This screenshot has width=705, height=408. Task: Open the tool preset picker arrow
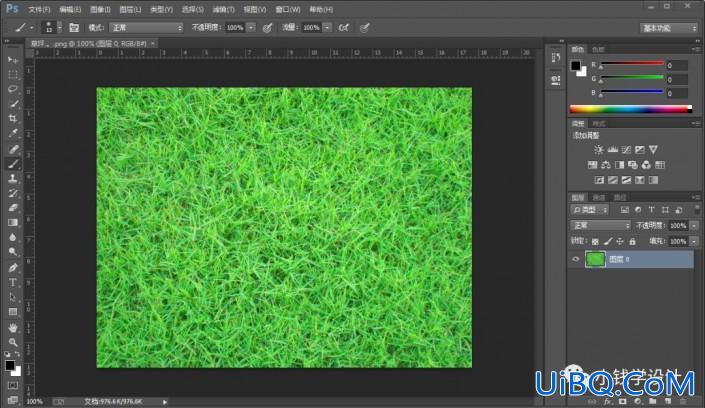click(31, 28)
